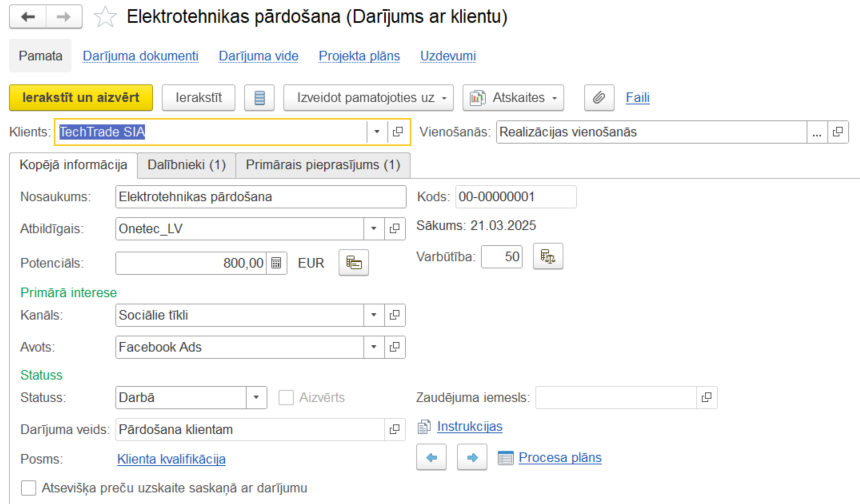This screenshot has width=860, height=504.
Task: Move to the previous stage arrow
Action: pyautogui.click(x=431, y=458)
